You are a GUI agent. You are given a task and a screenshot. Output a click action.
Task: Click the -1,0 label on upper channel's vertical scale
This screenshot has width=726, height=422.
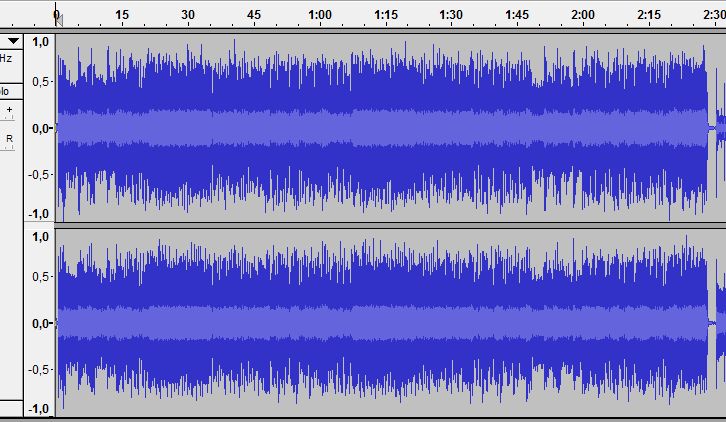(x=38, y=214)
